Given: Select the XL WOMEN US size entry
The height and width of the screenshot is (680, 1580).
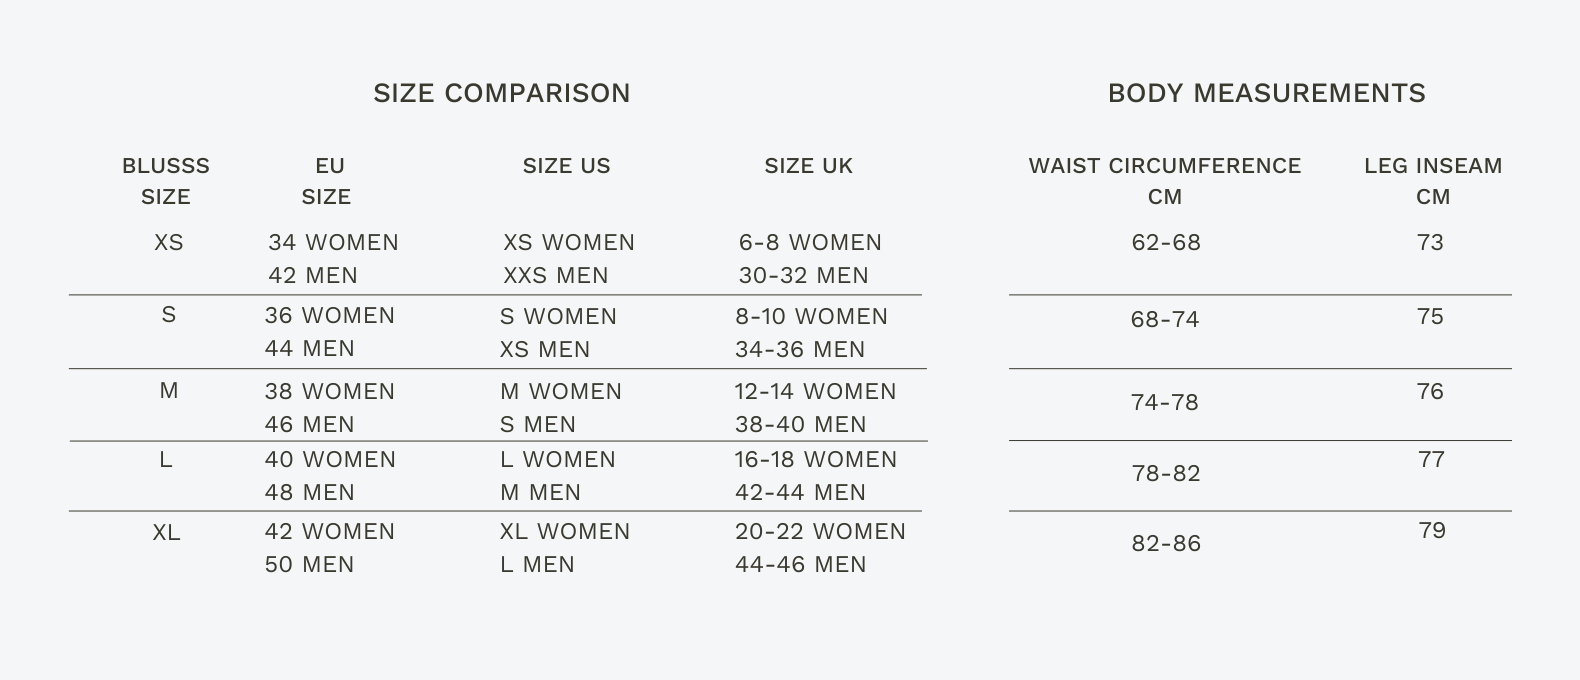Looking at the screenshot, I should 565,532.
